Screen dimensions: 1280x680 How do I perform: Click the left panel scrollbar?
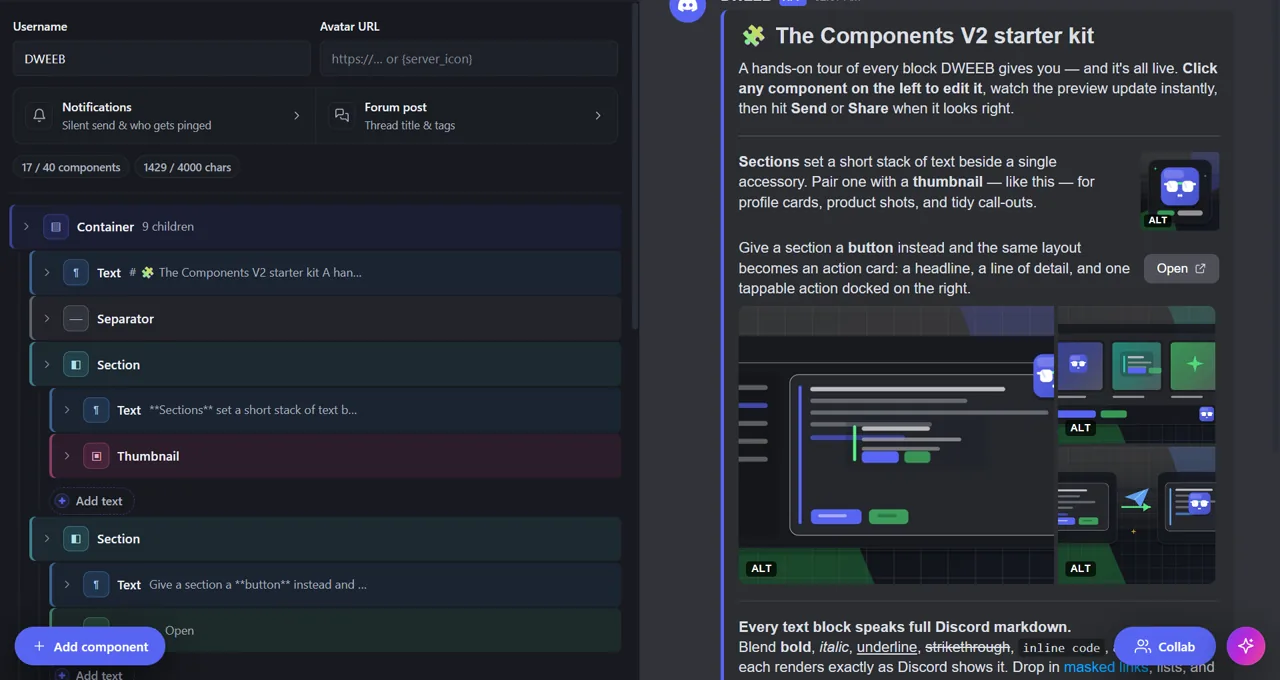coord(634,165)
